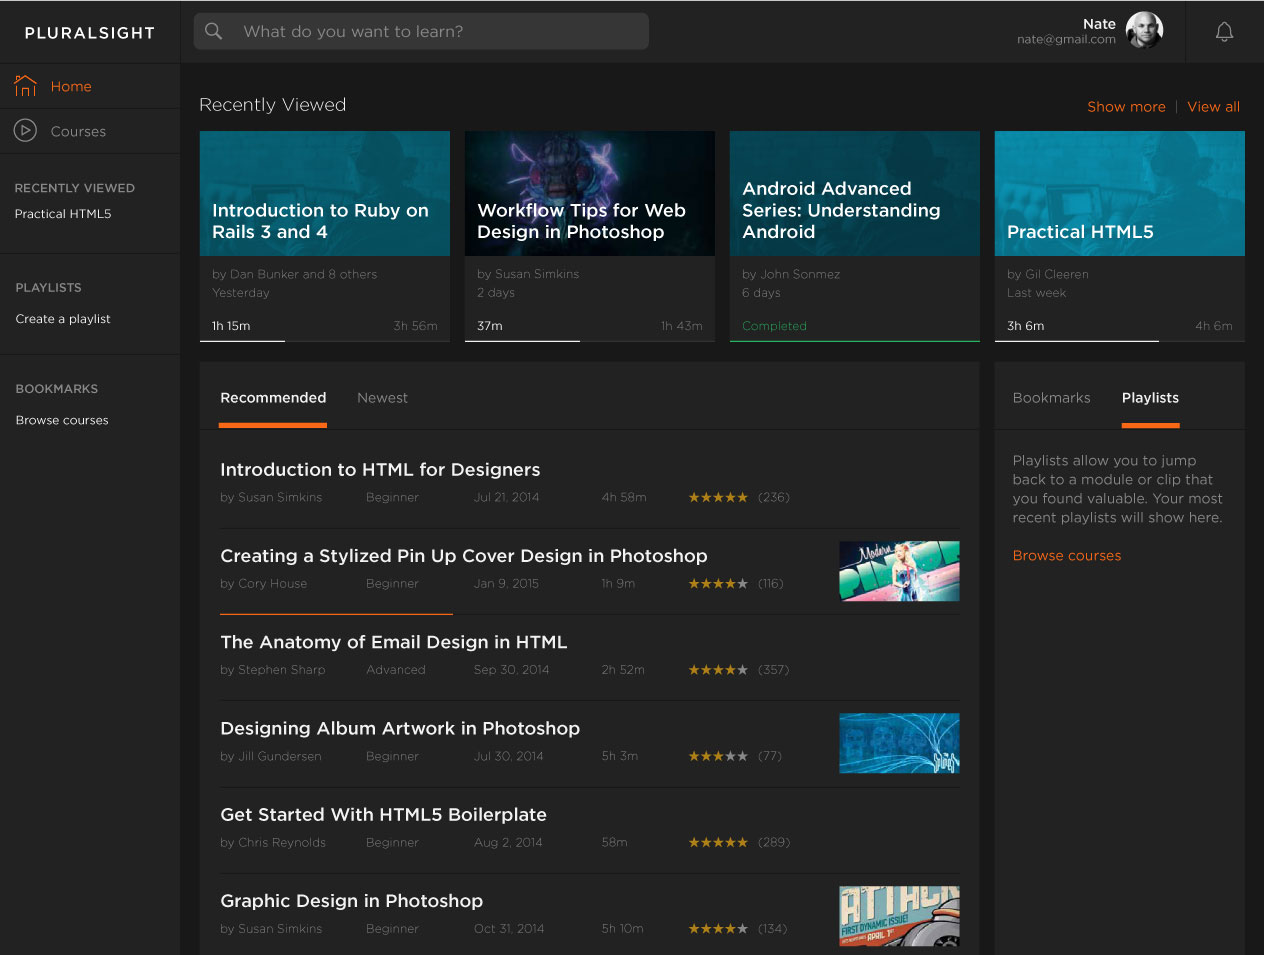Open Introduction to Ruby on Rails card
Viewport: 1264px width, 955px height.
click(325, 236)
